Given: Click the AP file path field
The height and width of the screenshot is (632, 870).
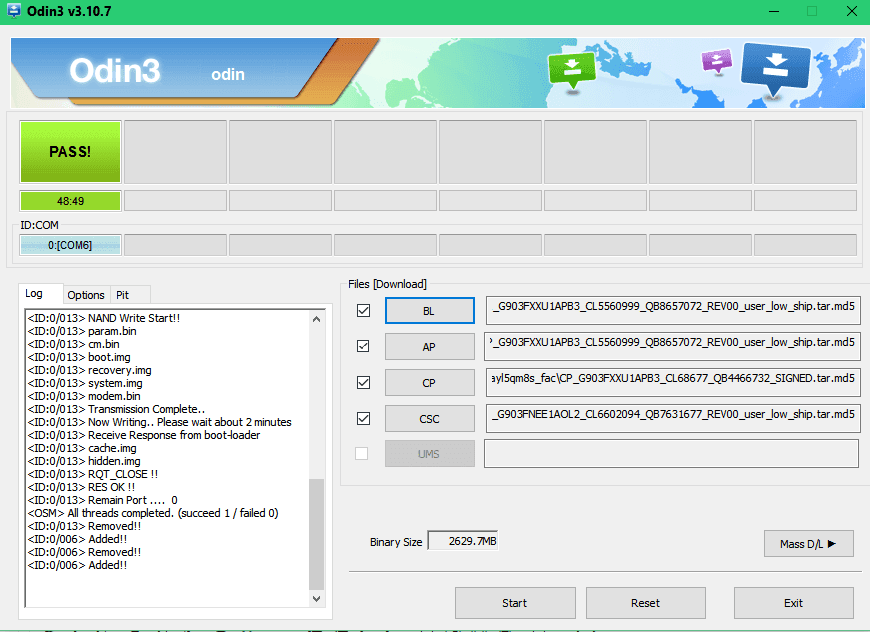Looking at the screenshot, I should [672, 347].
